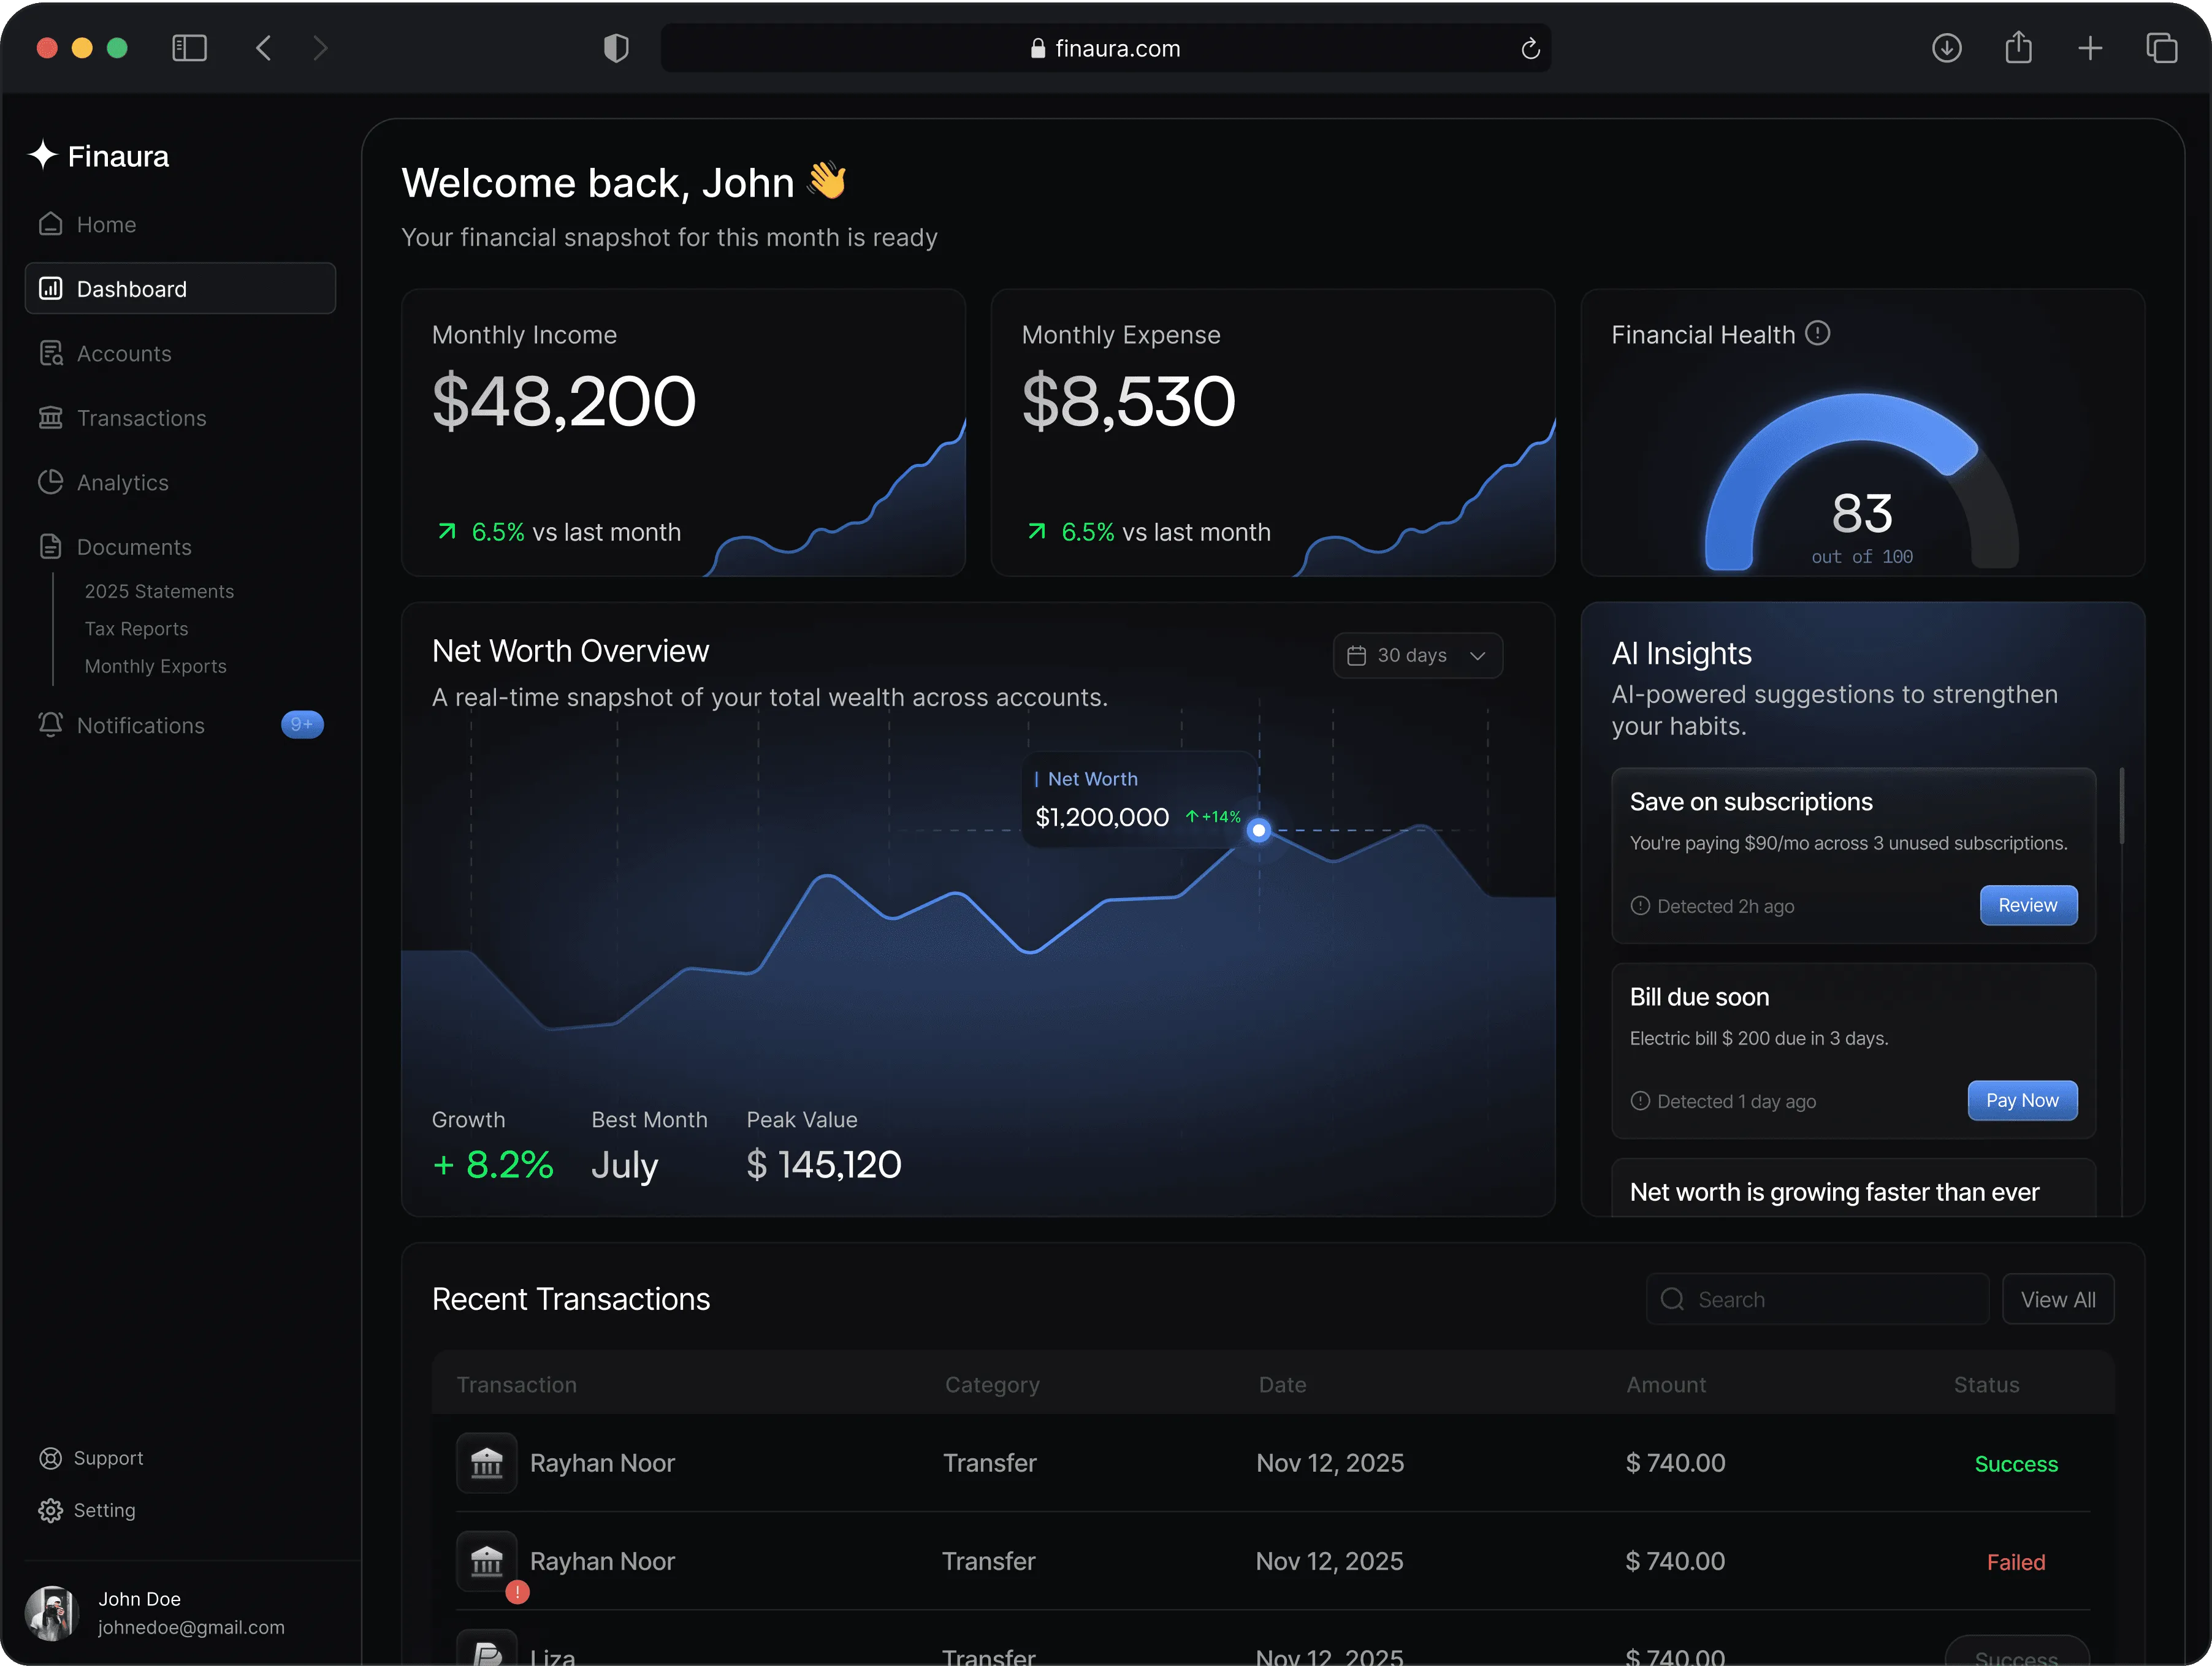This screenshot has height=1666, width=2212.
Task: Click the Finaura logo
Action: point(97,155)
